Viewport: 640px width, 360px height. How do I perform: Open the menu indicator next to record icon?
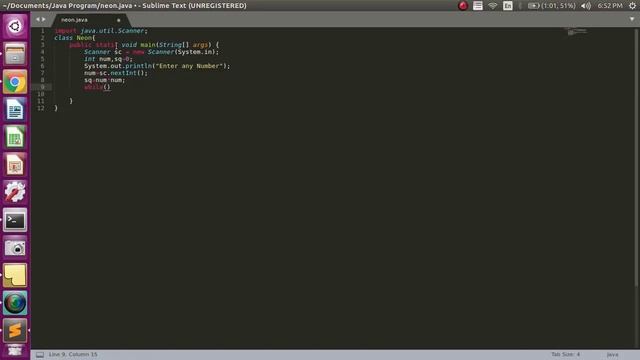click(x=478, y=6)
